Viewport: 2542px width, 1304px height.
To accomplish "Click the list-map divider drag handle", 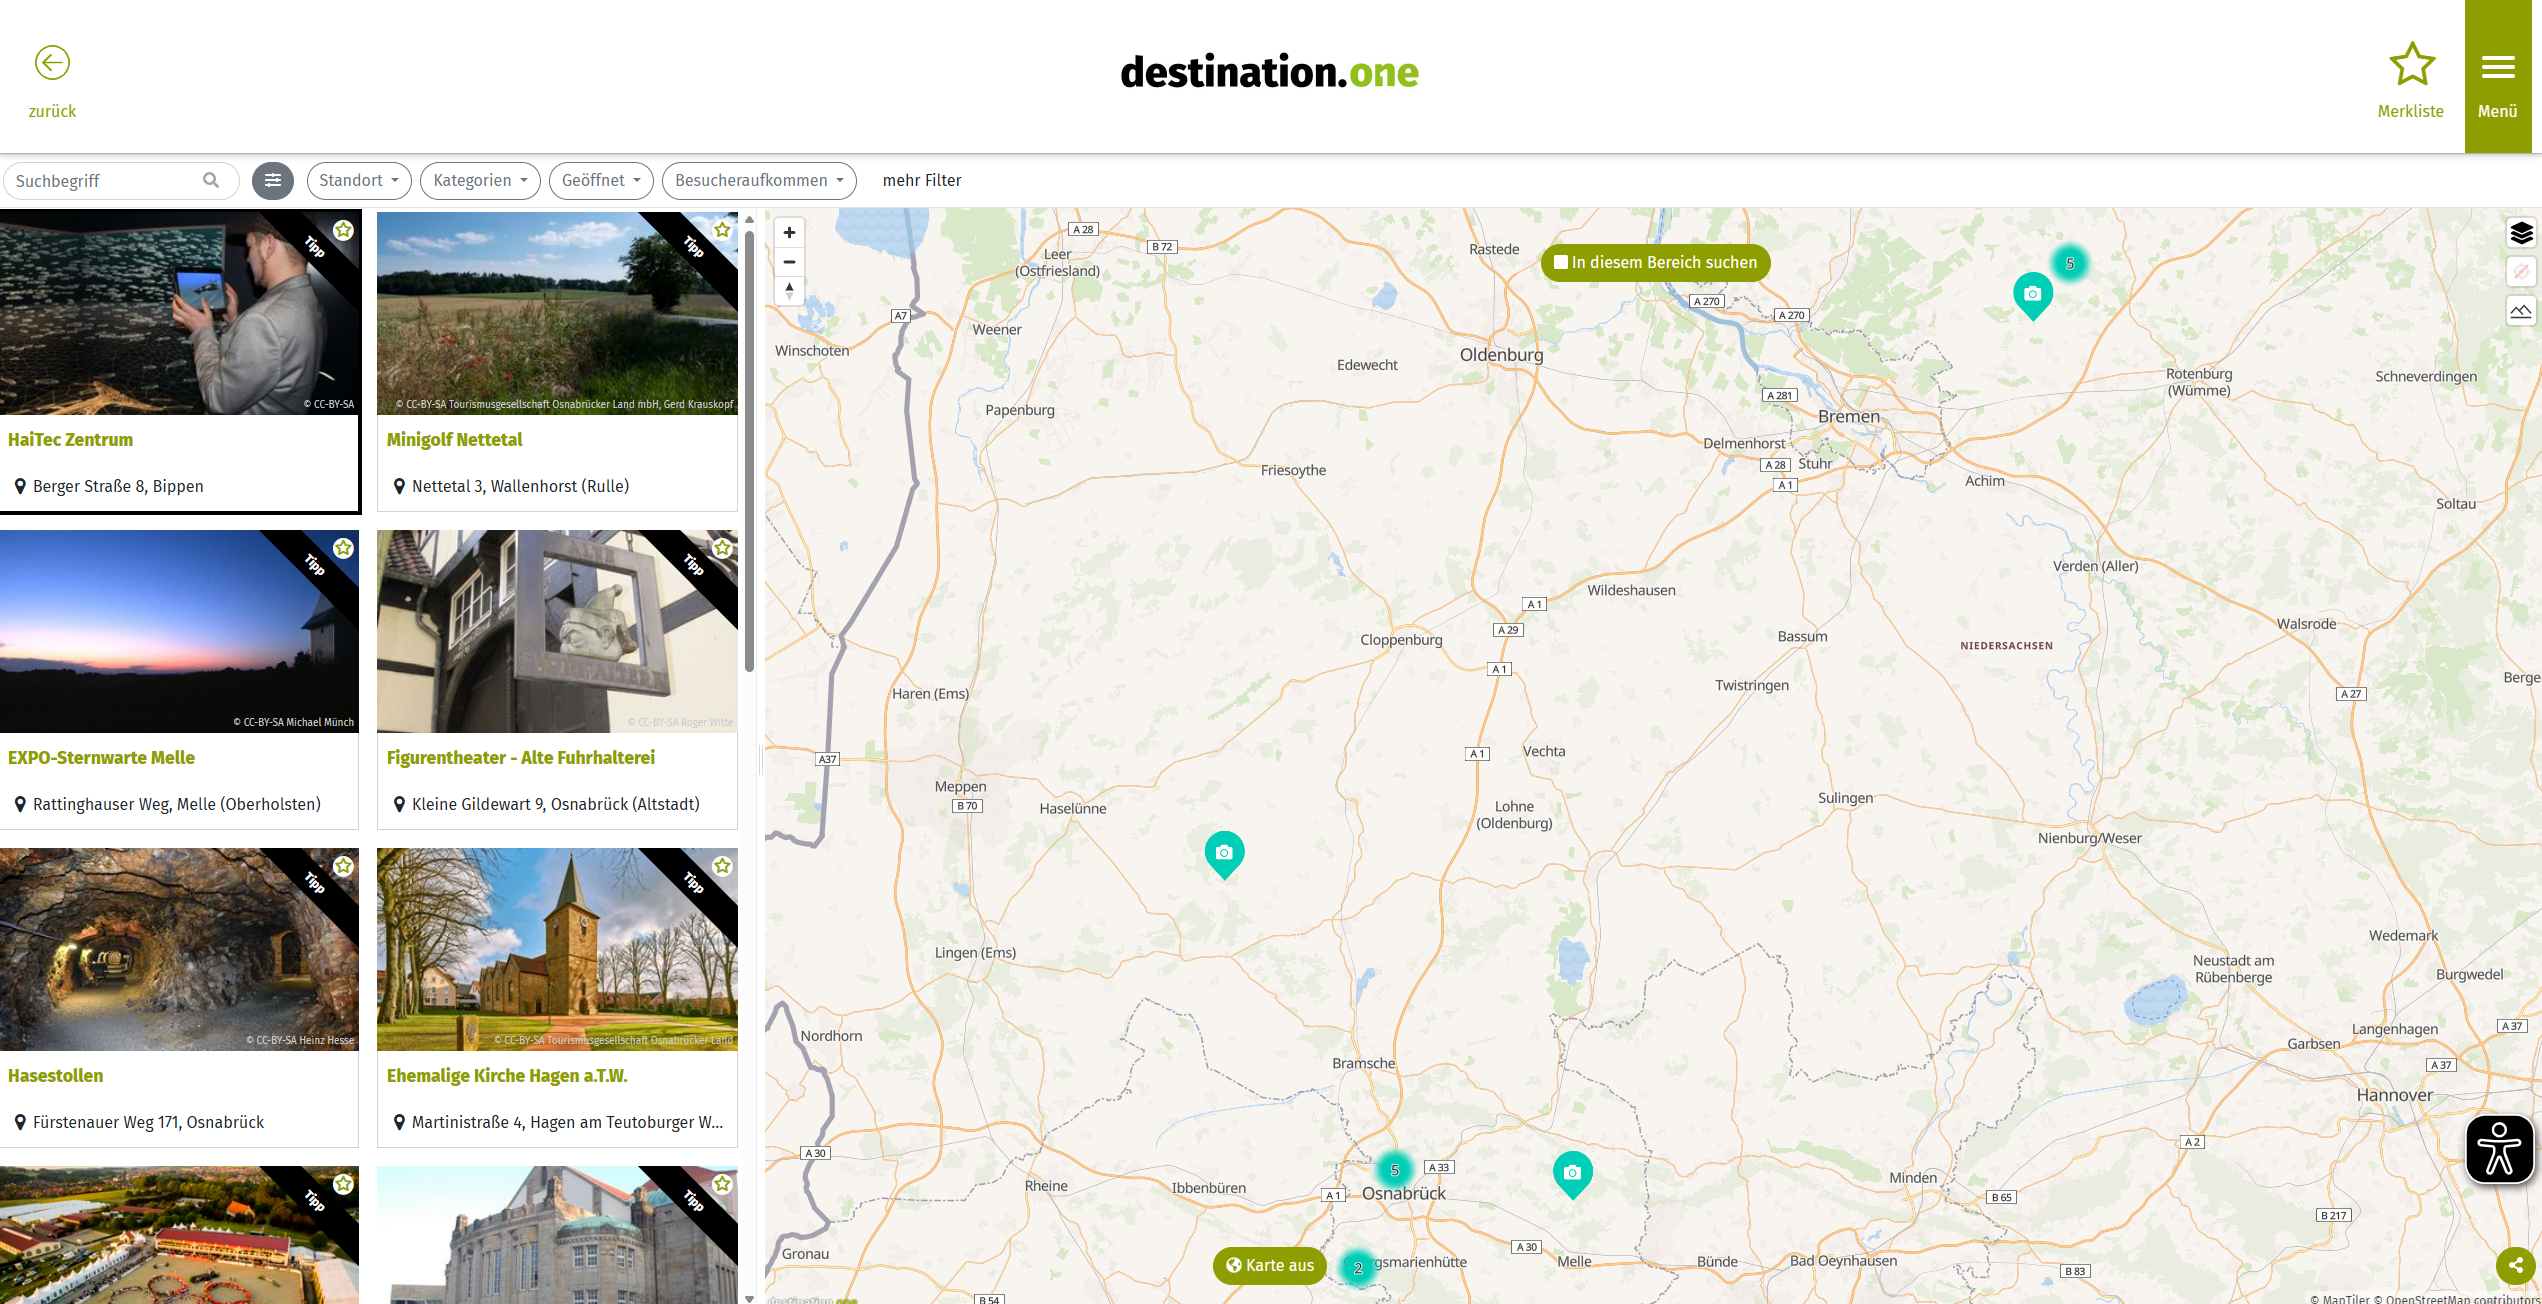I will 761,760.
